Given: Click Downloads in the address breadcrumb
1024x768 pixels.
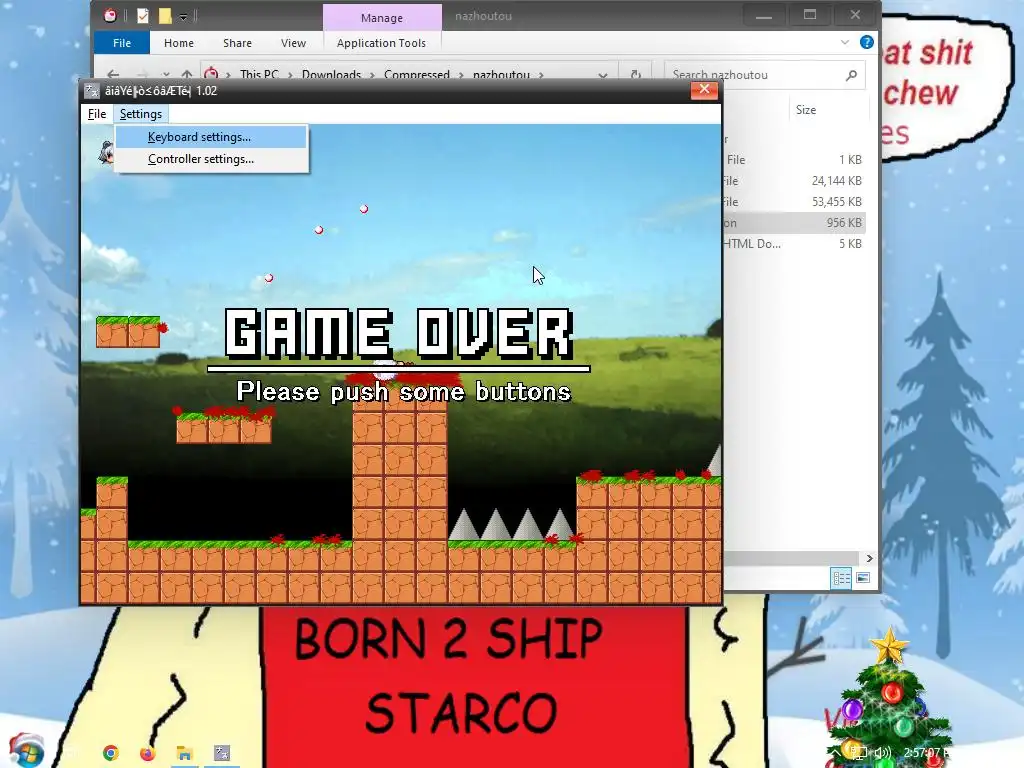Looking at the screenshot, I should click(331, 74).
